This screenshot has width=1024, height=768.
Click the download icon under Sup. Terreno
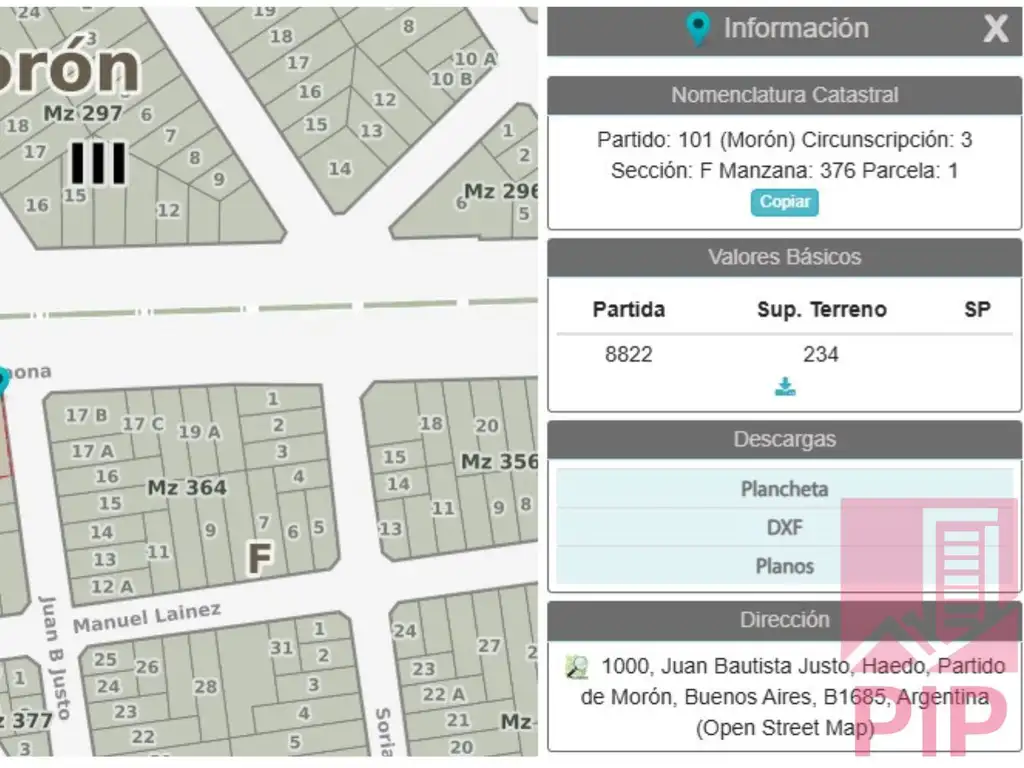point(785,387)
